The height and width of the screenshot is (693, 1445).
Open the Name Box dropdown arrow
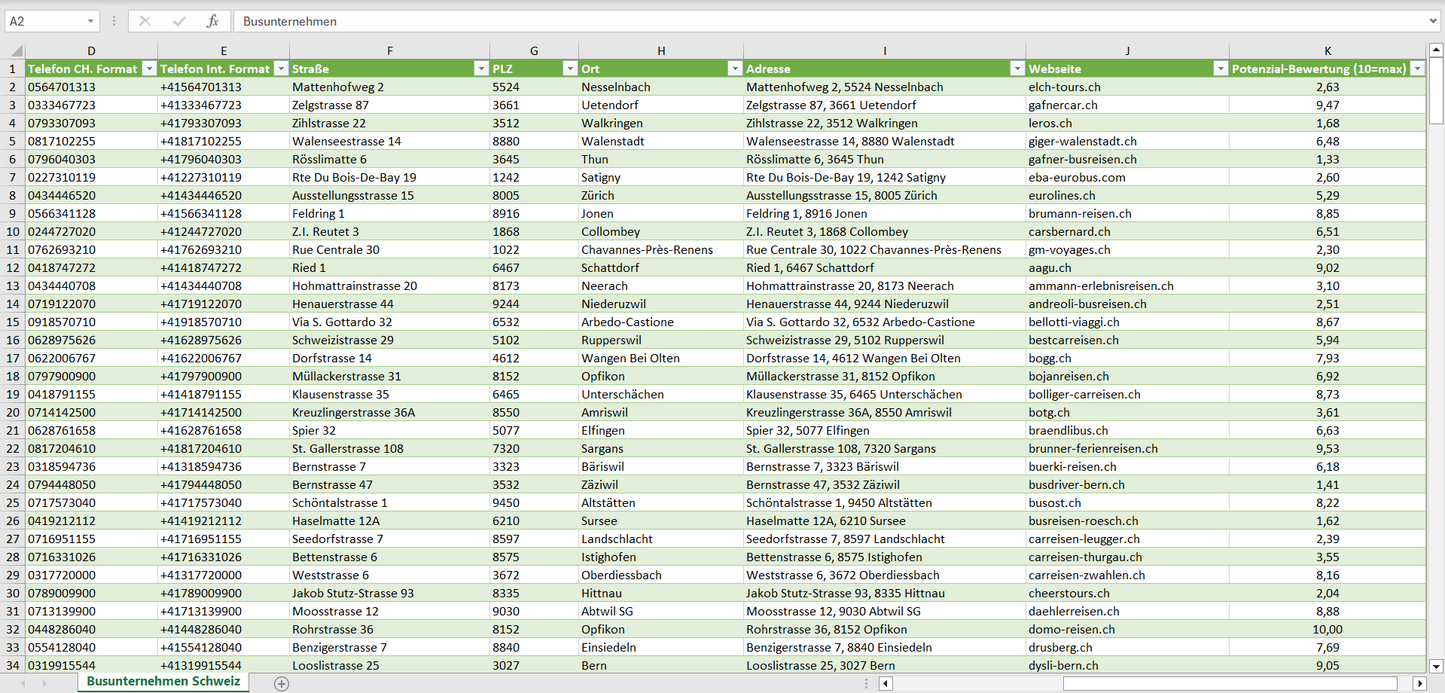pyautogui.click(x=90, y=21)
